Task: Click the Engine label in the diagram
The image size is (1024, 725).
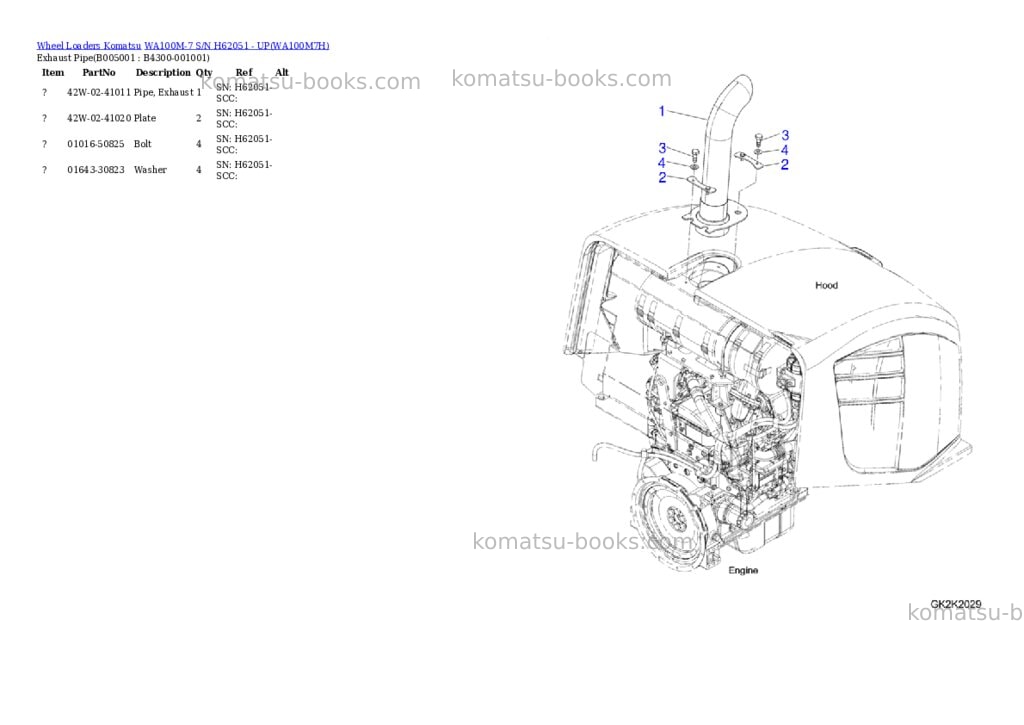Action: pyautogui.click(x=743, y=570)
